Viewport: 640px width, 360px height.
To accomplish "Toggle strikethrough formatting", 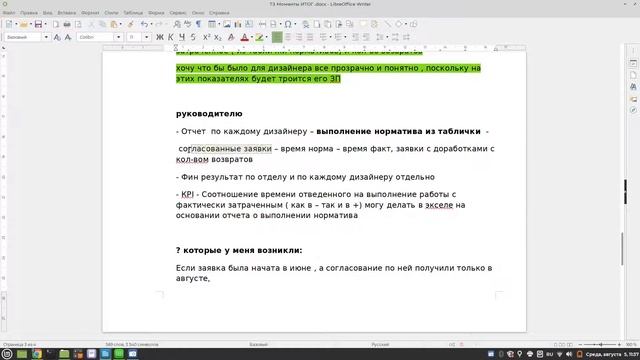I will pos(193,37).
